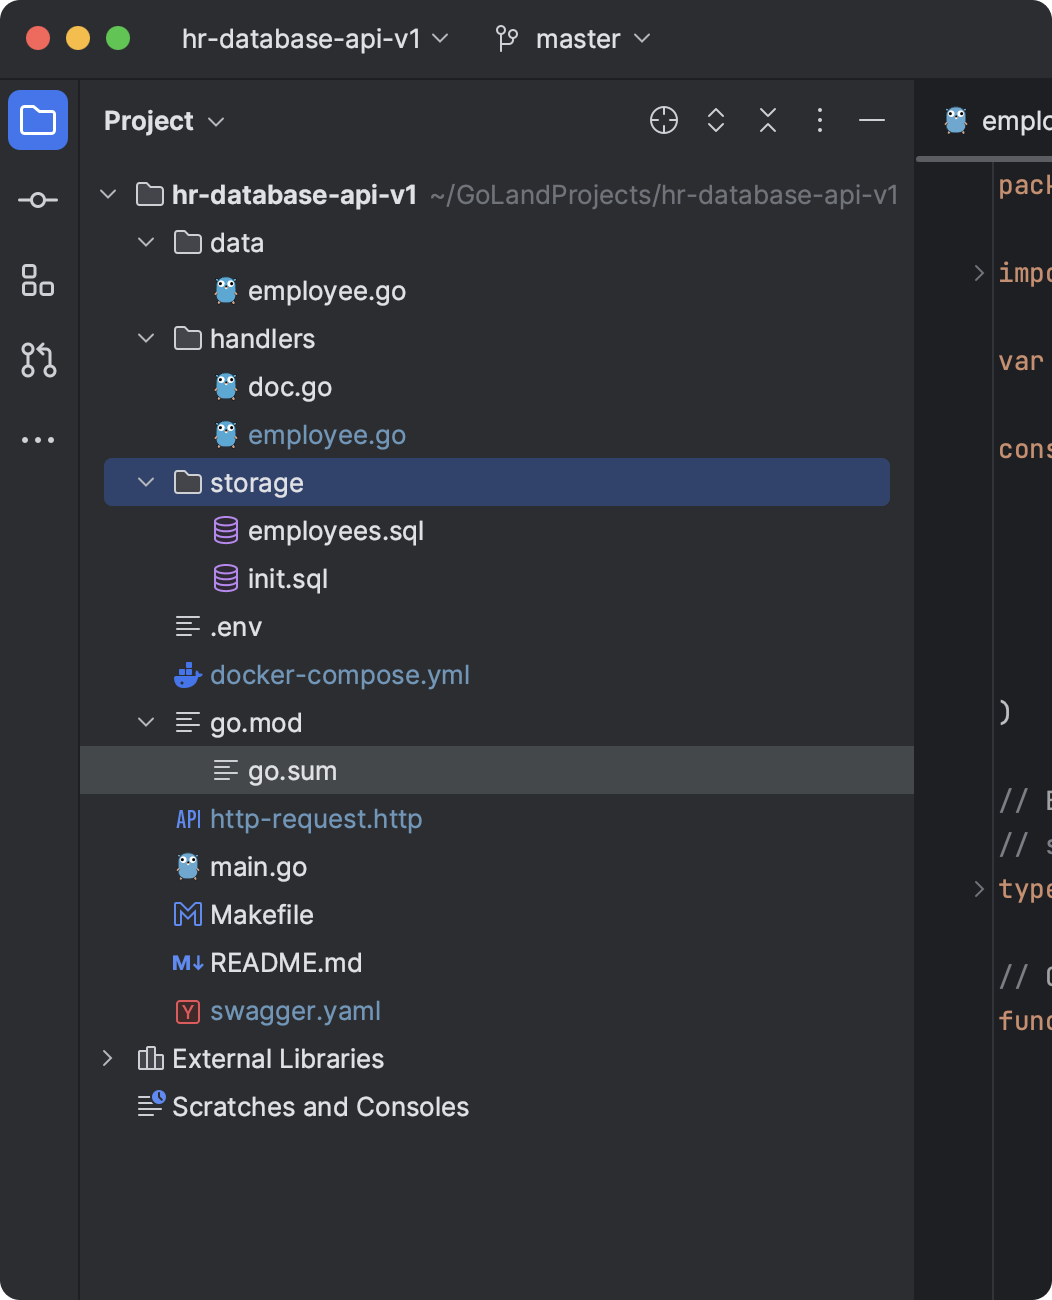
Task: Show more tool windows ellipsis
Action: (38, 440)
